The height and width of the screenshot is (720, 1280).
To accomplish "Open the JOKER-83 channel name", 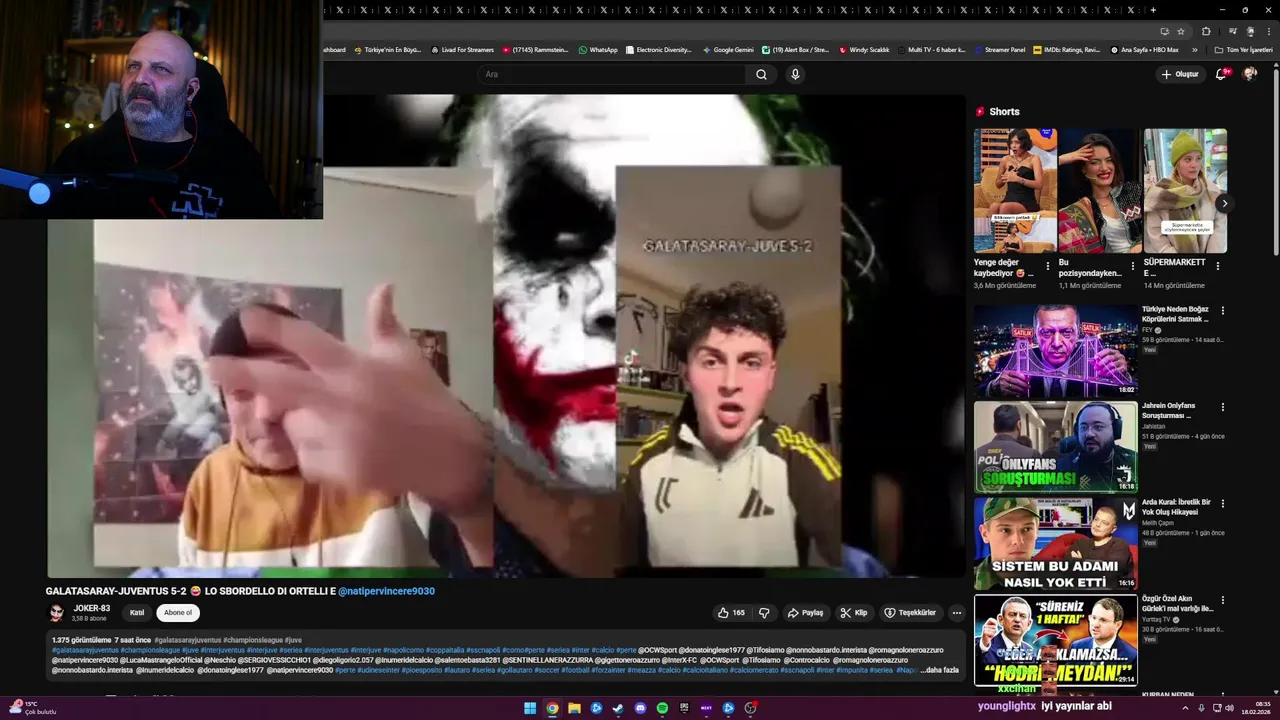I will pos(91,608).
